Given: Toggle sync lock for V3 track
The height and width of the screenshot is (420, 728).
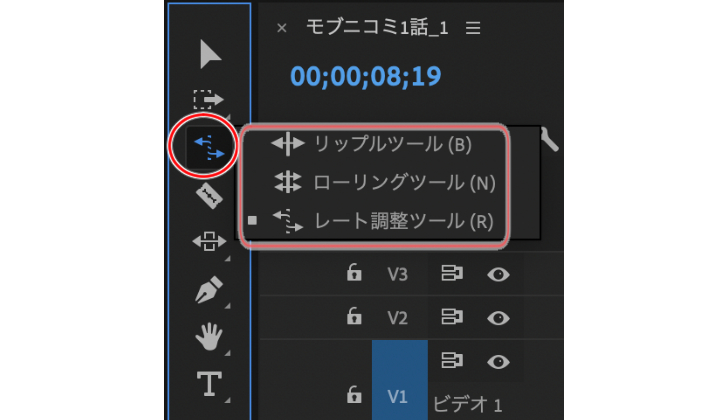Looking at the screenshot, I should (x=452, y=273).
